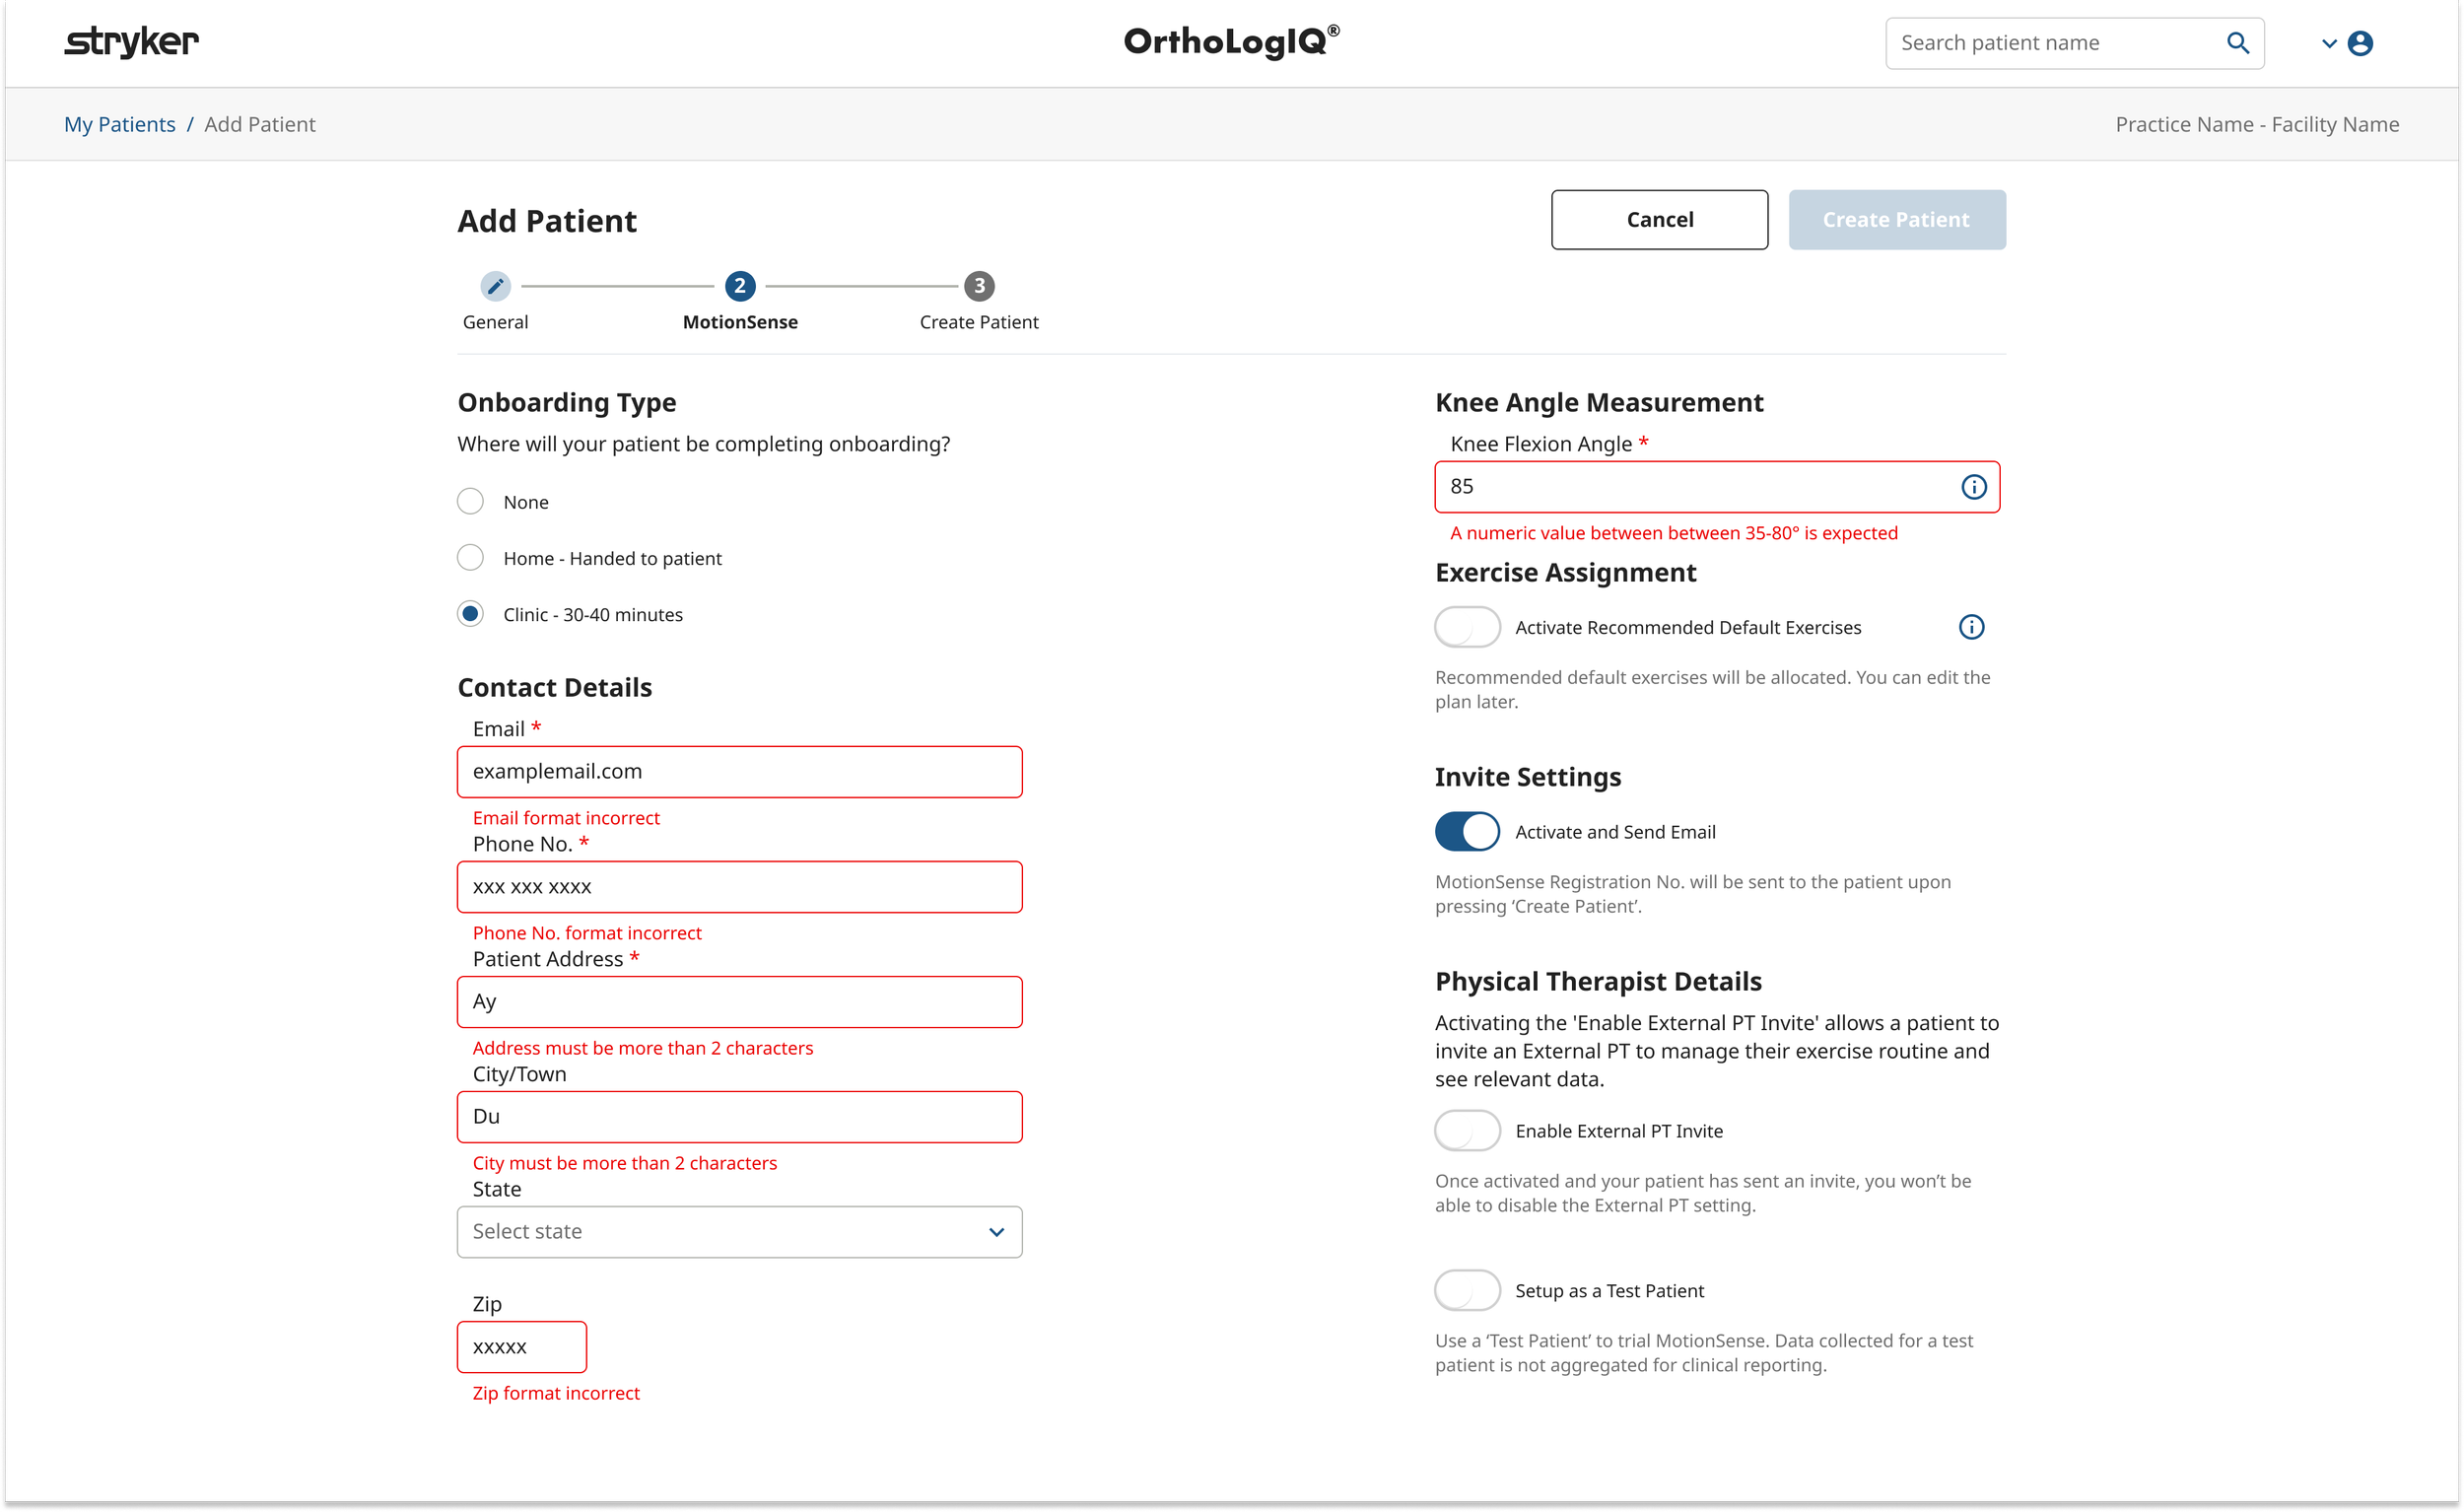Screen dimensions: 2464x1512
Task: Go to My Patients breadcrumb
Action: click(120, 124)
